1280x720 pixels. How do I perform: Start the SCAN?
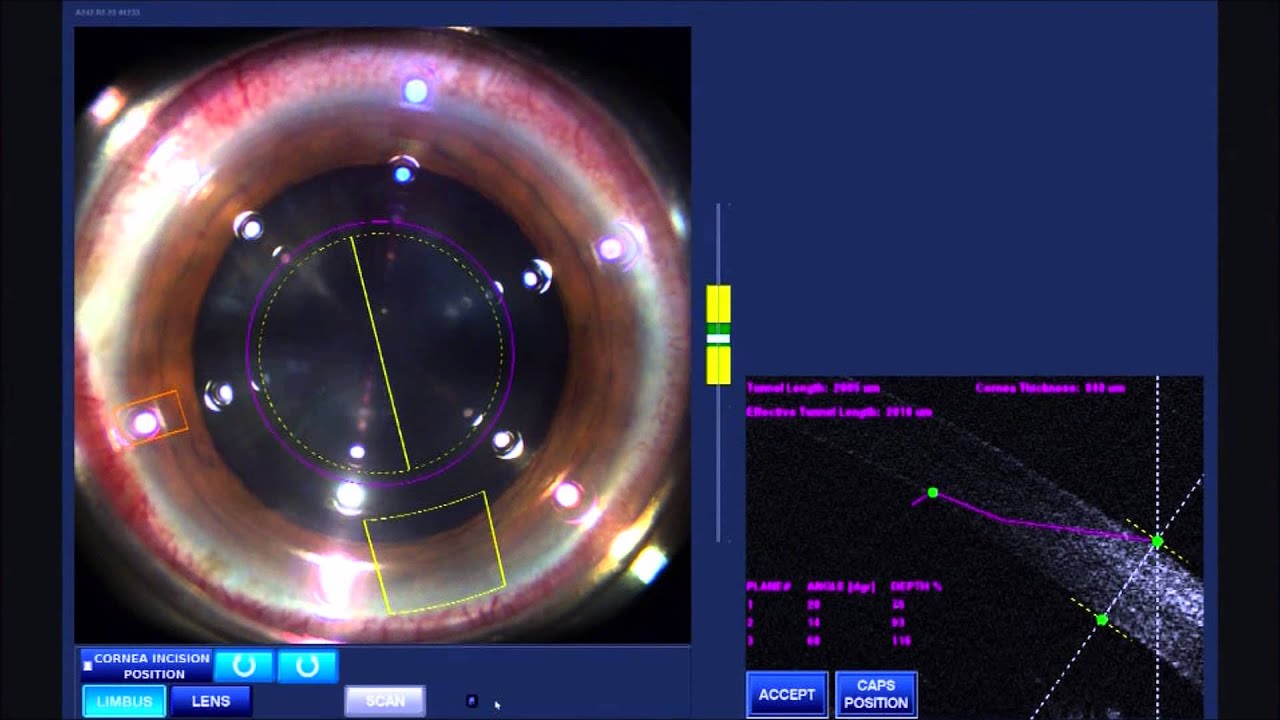tap(385, 701)
